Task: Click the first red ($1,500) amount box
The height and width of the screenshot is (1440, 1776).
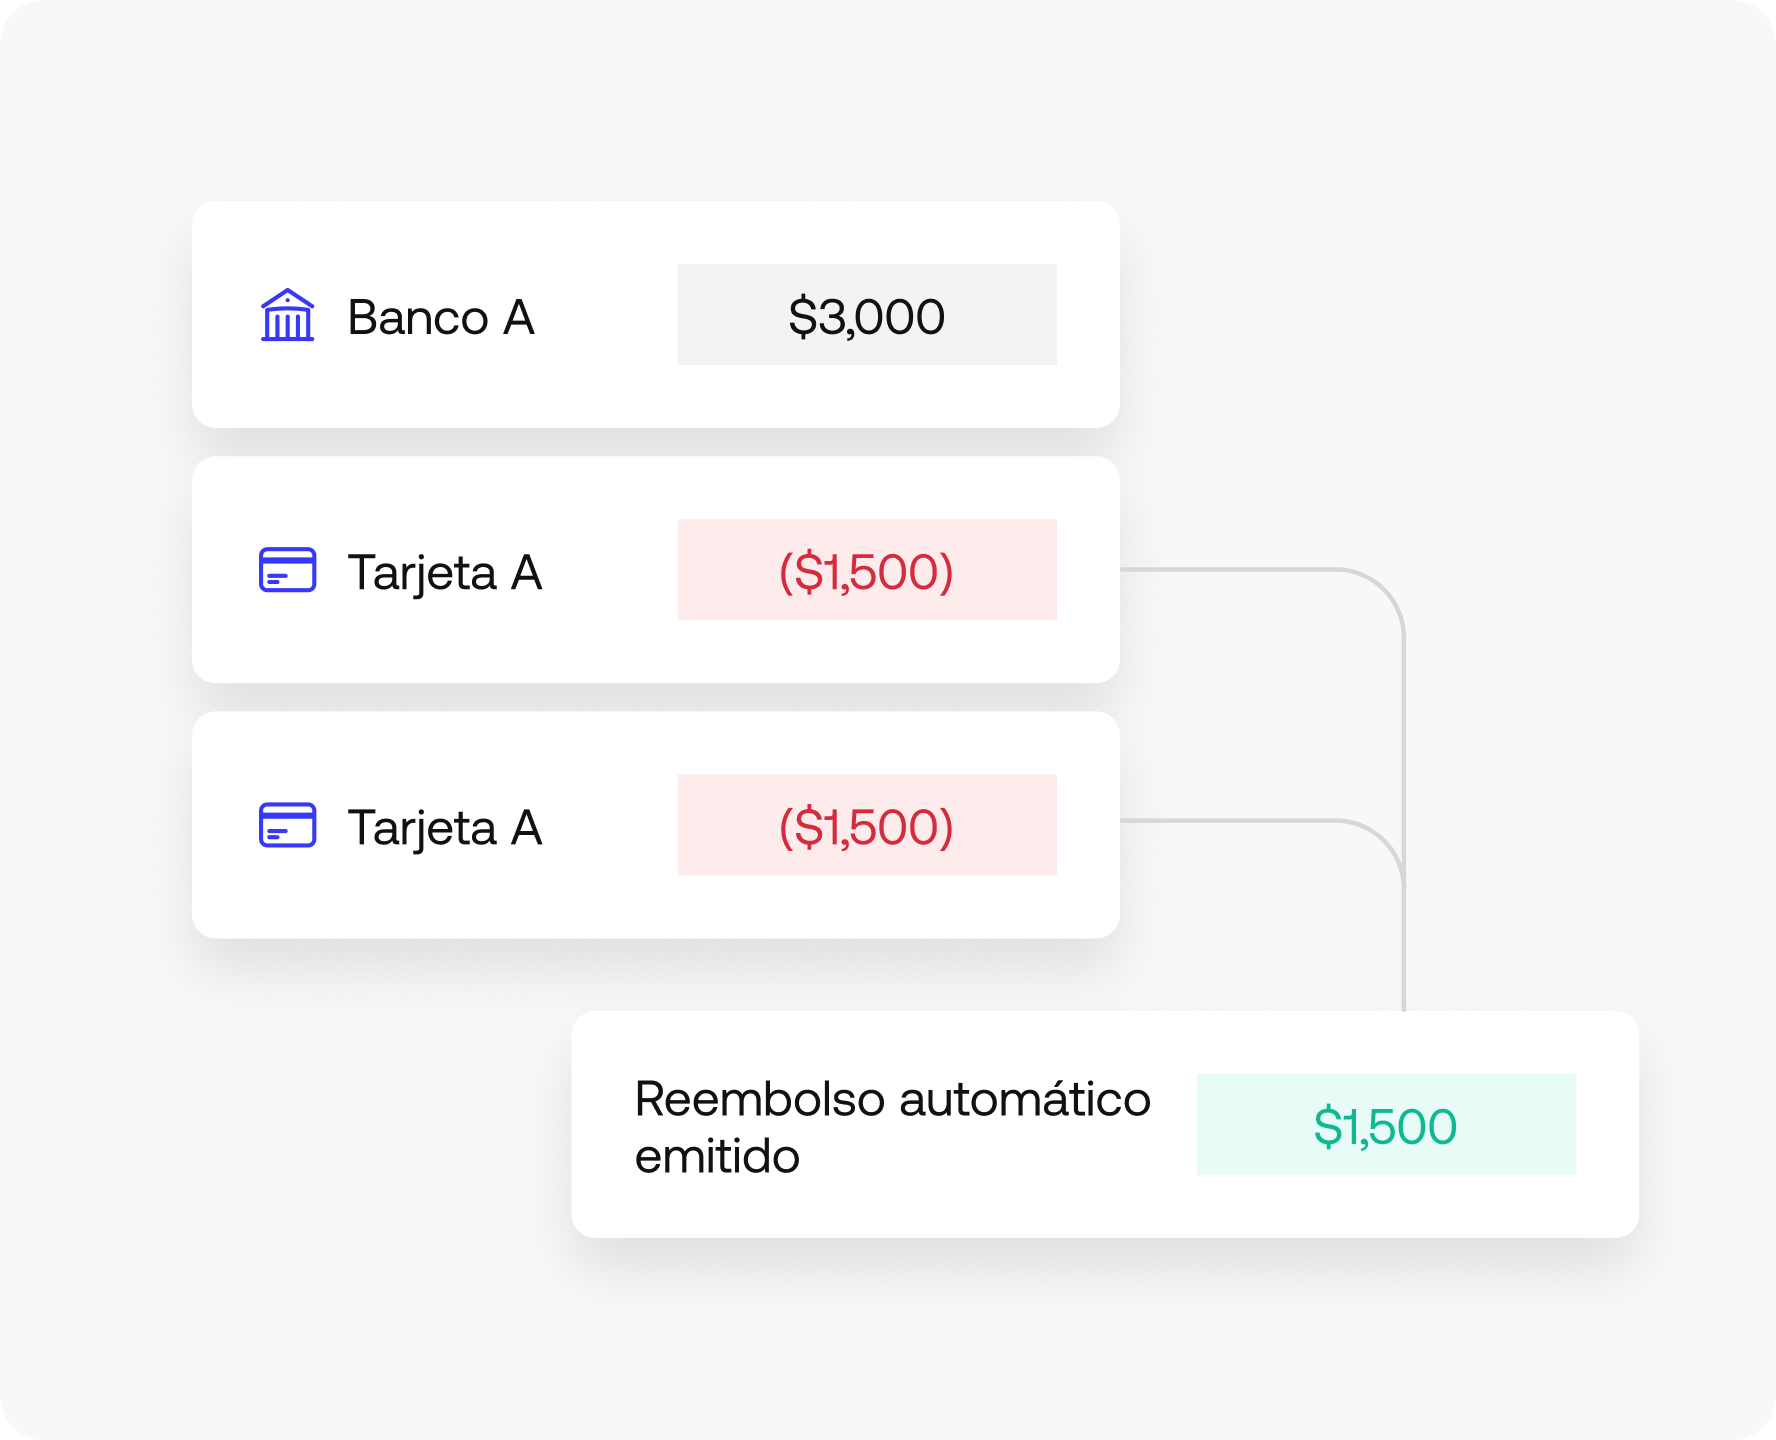Action: (867, 570)
